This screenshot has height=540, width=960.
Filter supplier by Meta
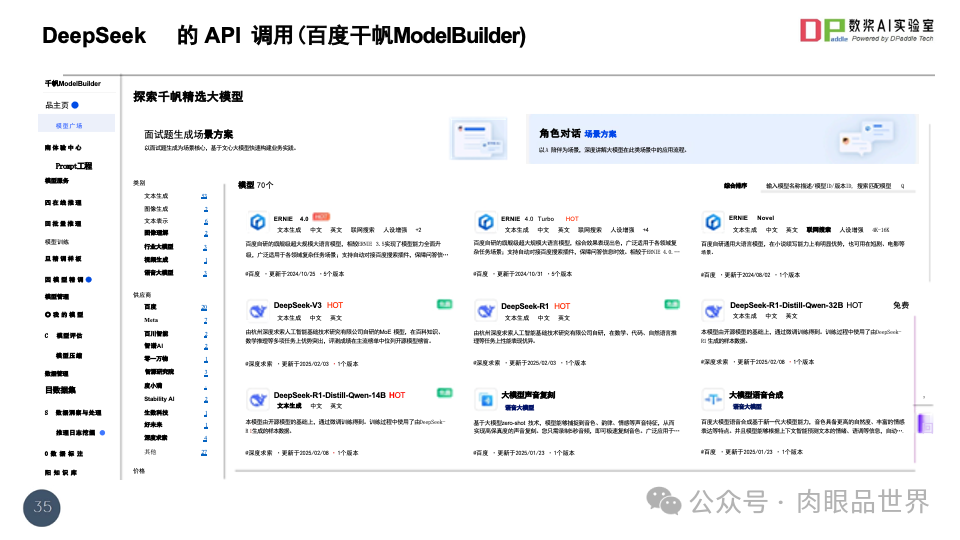tap(151, 320)
